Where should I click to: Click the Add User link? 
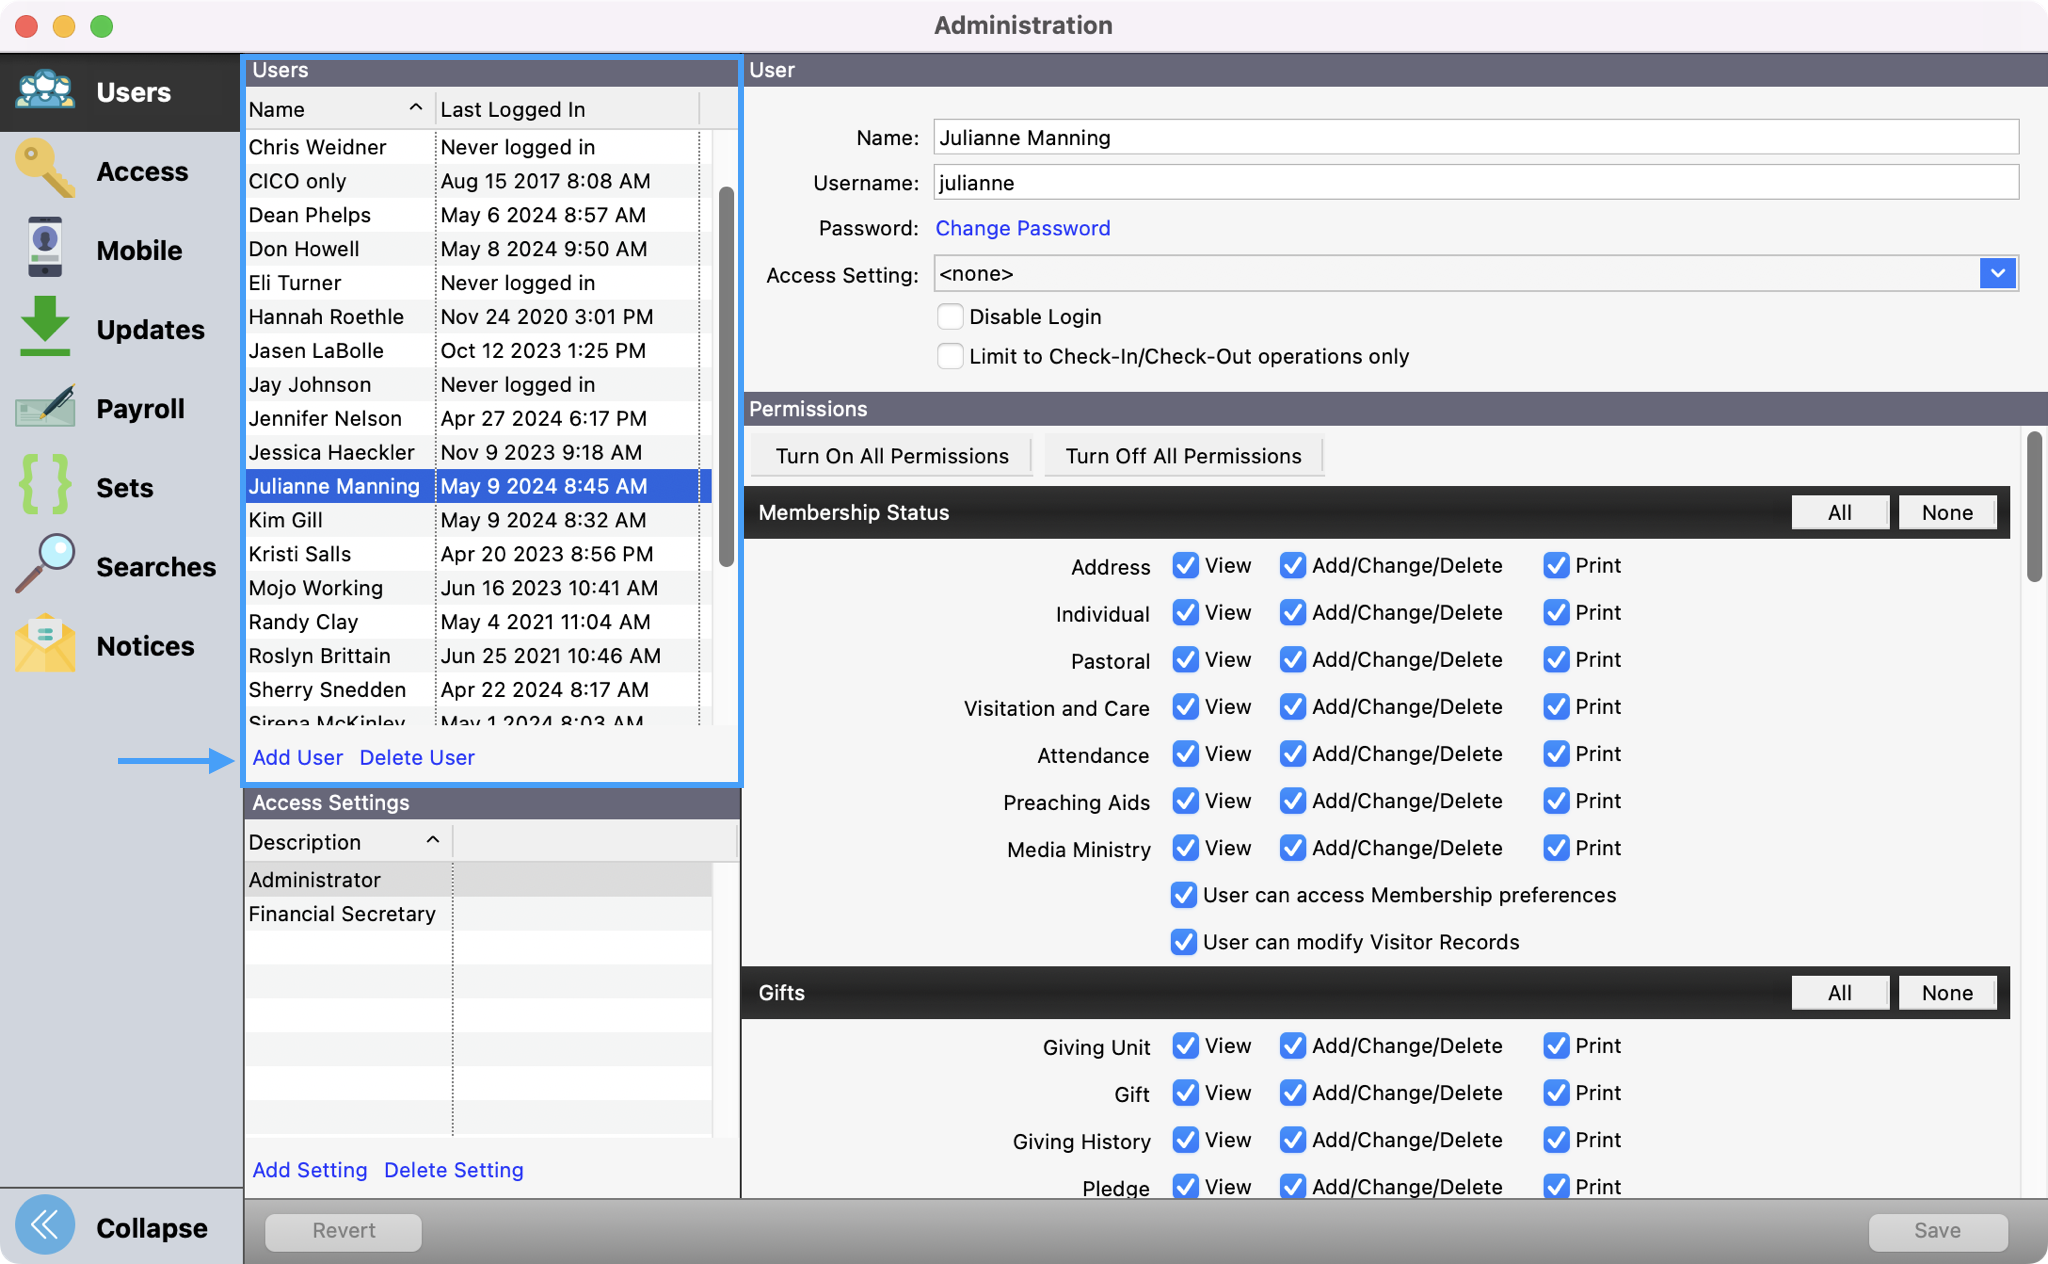pos(297,758)
